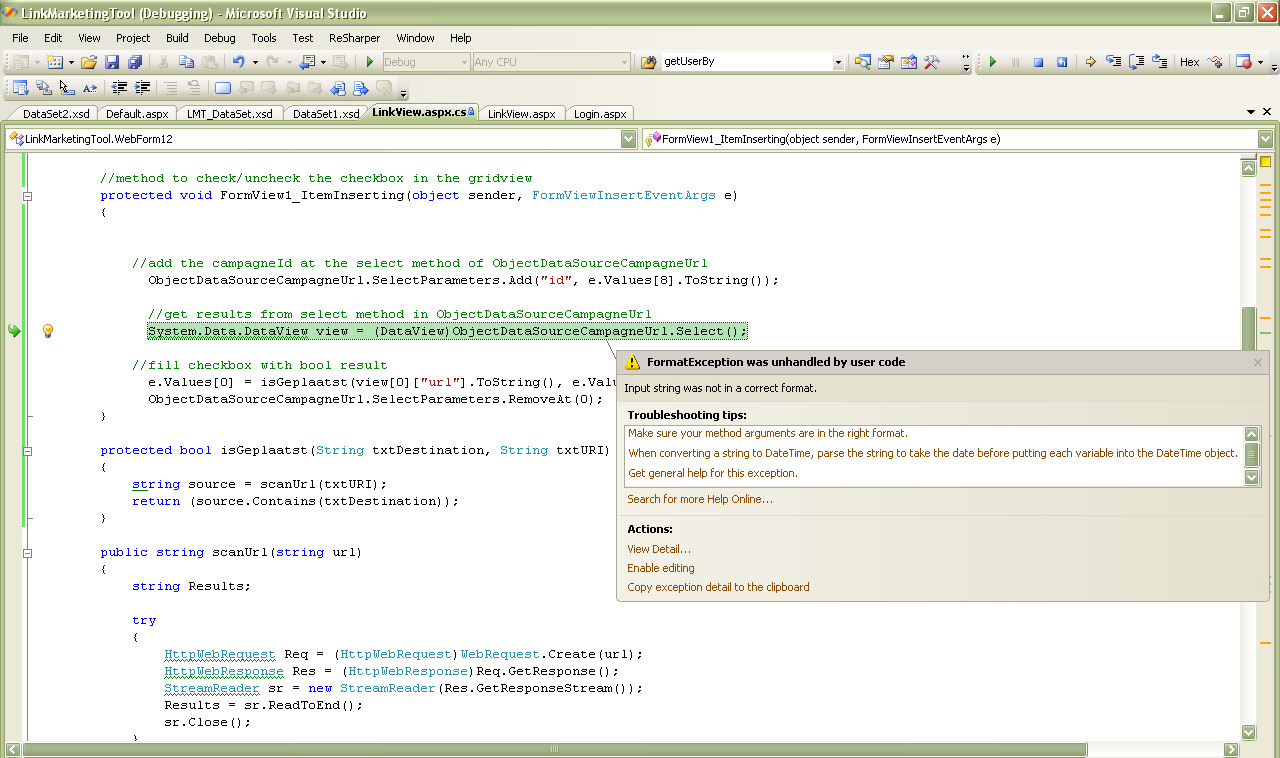Click the Open File toolbar icon
Screen dimensions: 1280x758
coord(89,62)
